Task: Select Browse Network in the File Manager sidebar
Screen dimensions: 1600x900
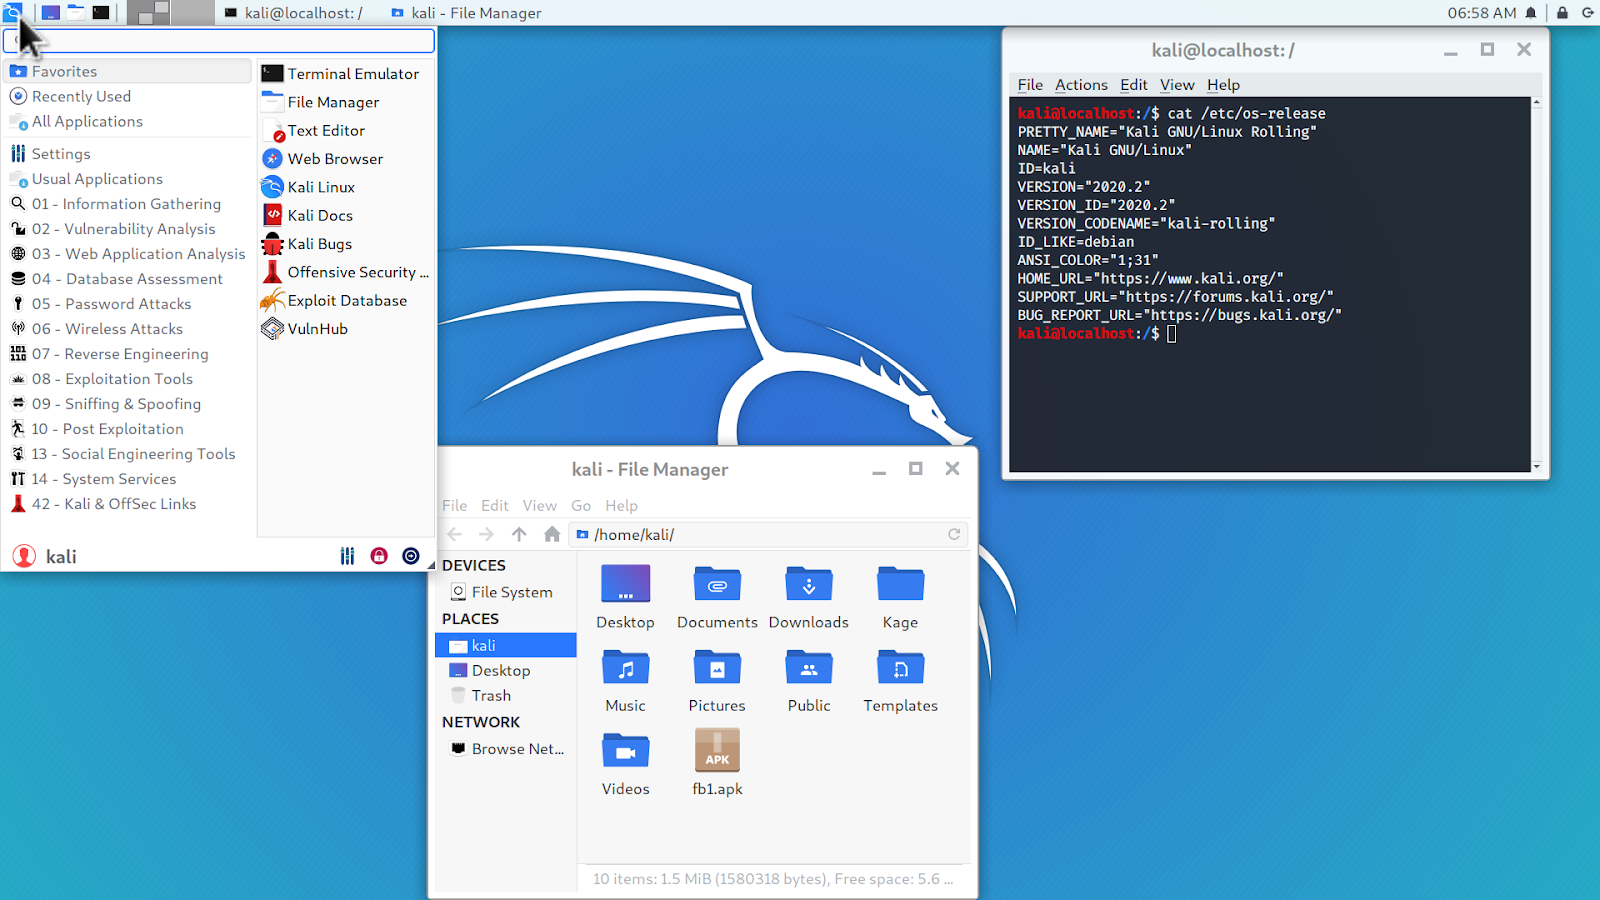Action: (x=506, y=749)
